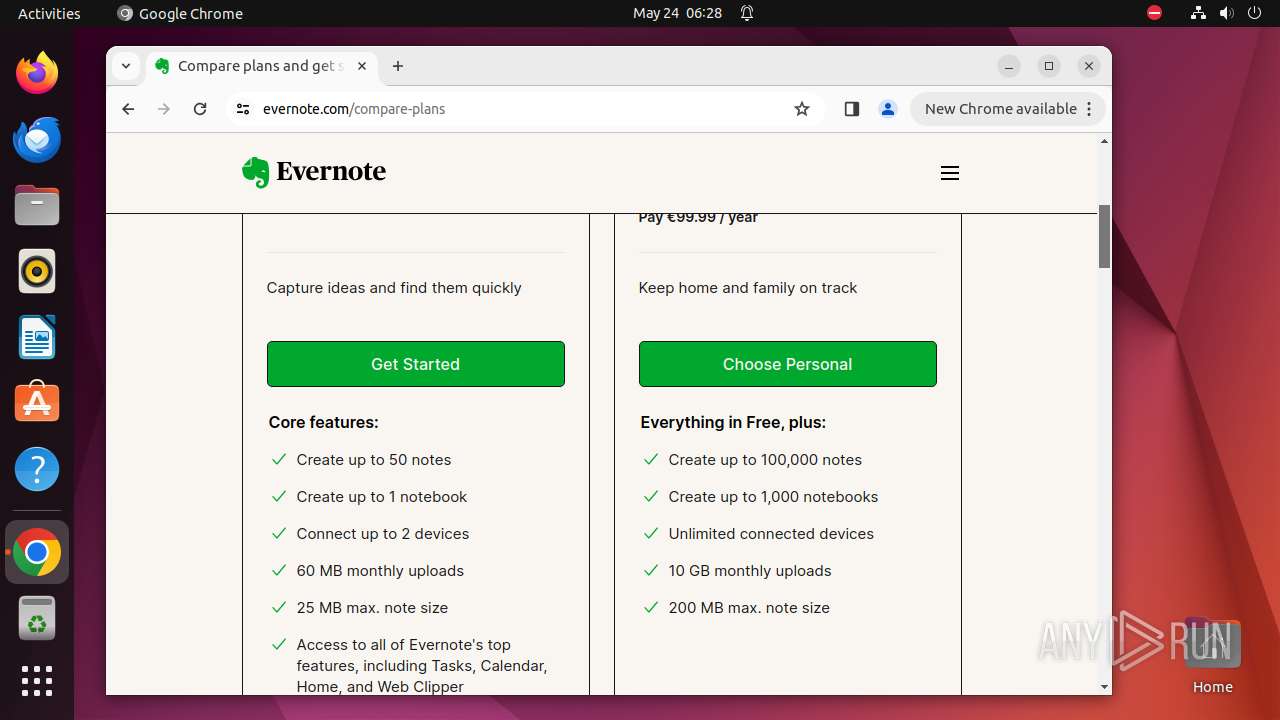Click 'Everything in Free, plus:' heading

(x=733, y=423)
